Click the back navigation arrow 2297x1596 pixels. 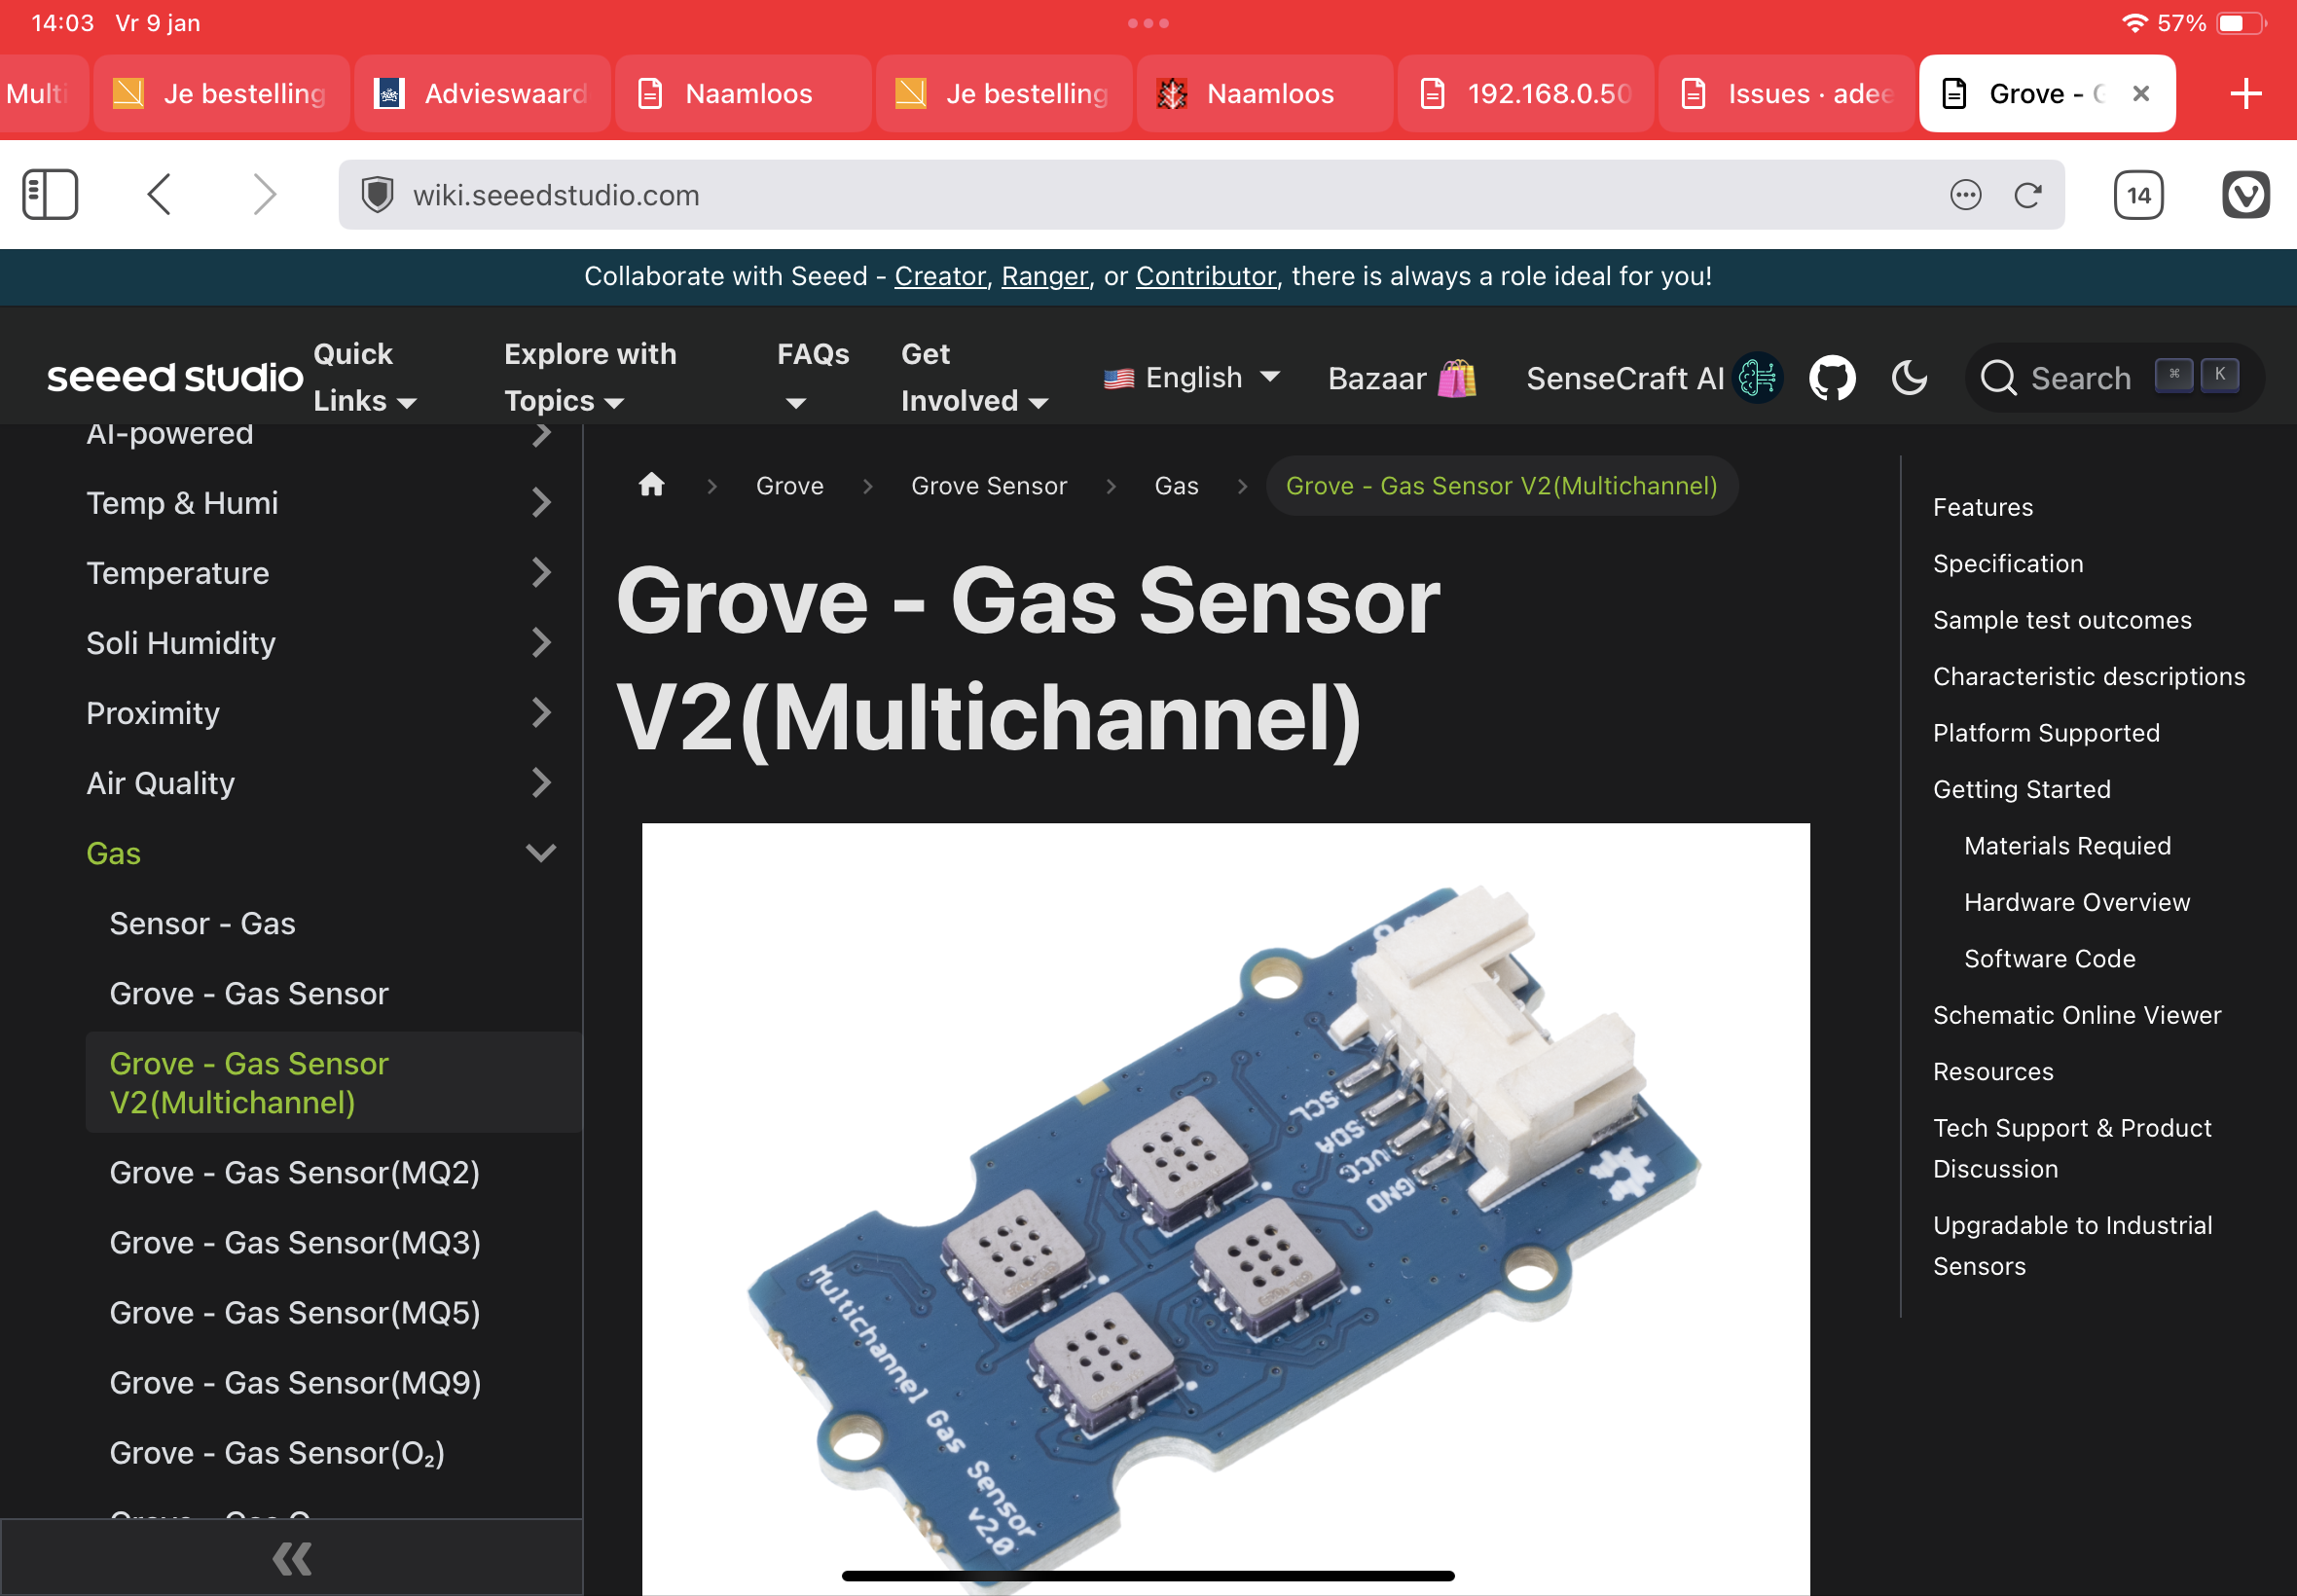160,194
